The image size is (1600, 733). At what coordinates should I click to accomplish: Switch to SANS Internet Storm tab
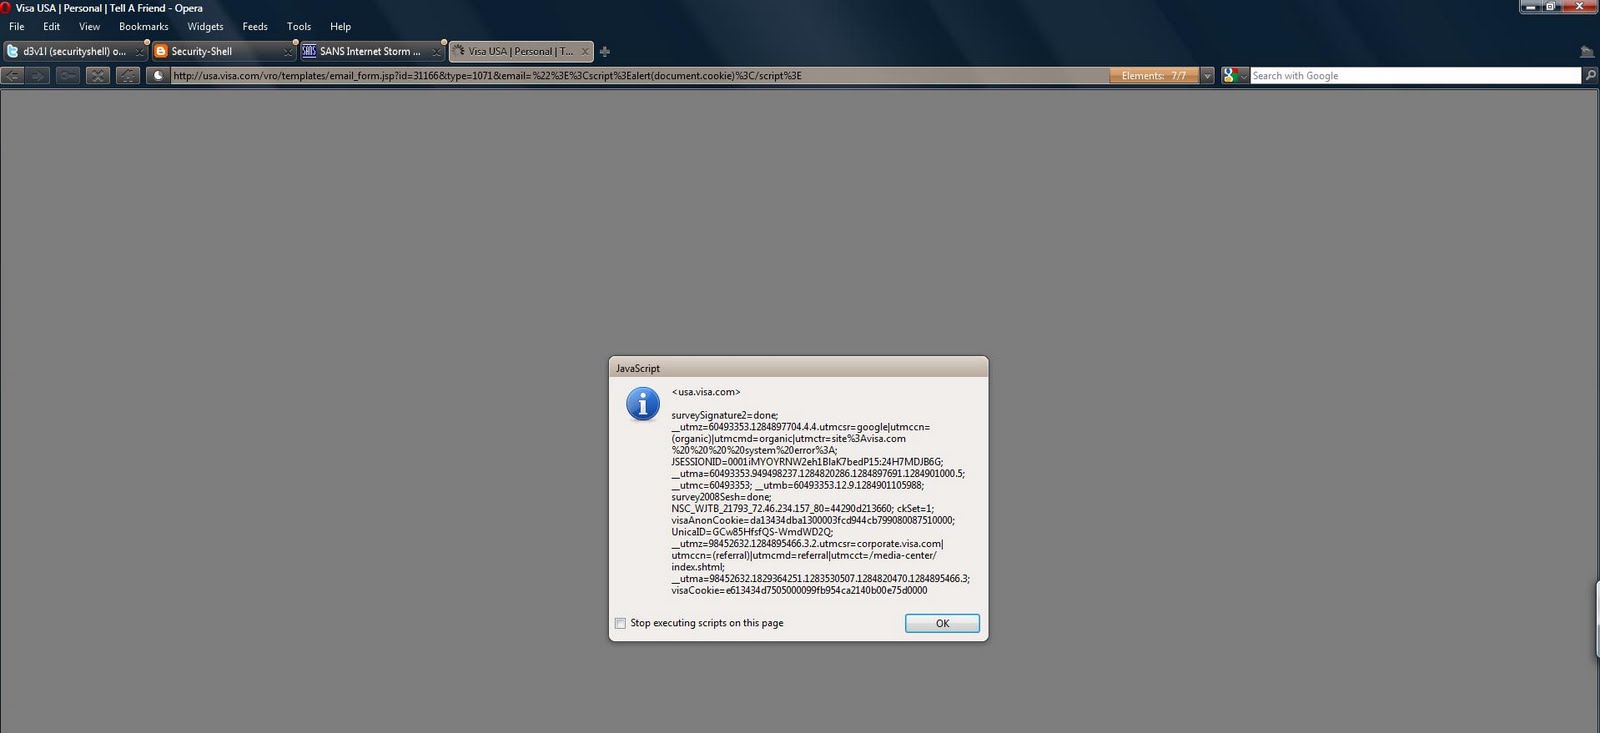click(371, 51)
